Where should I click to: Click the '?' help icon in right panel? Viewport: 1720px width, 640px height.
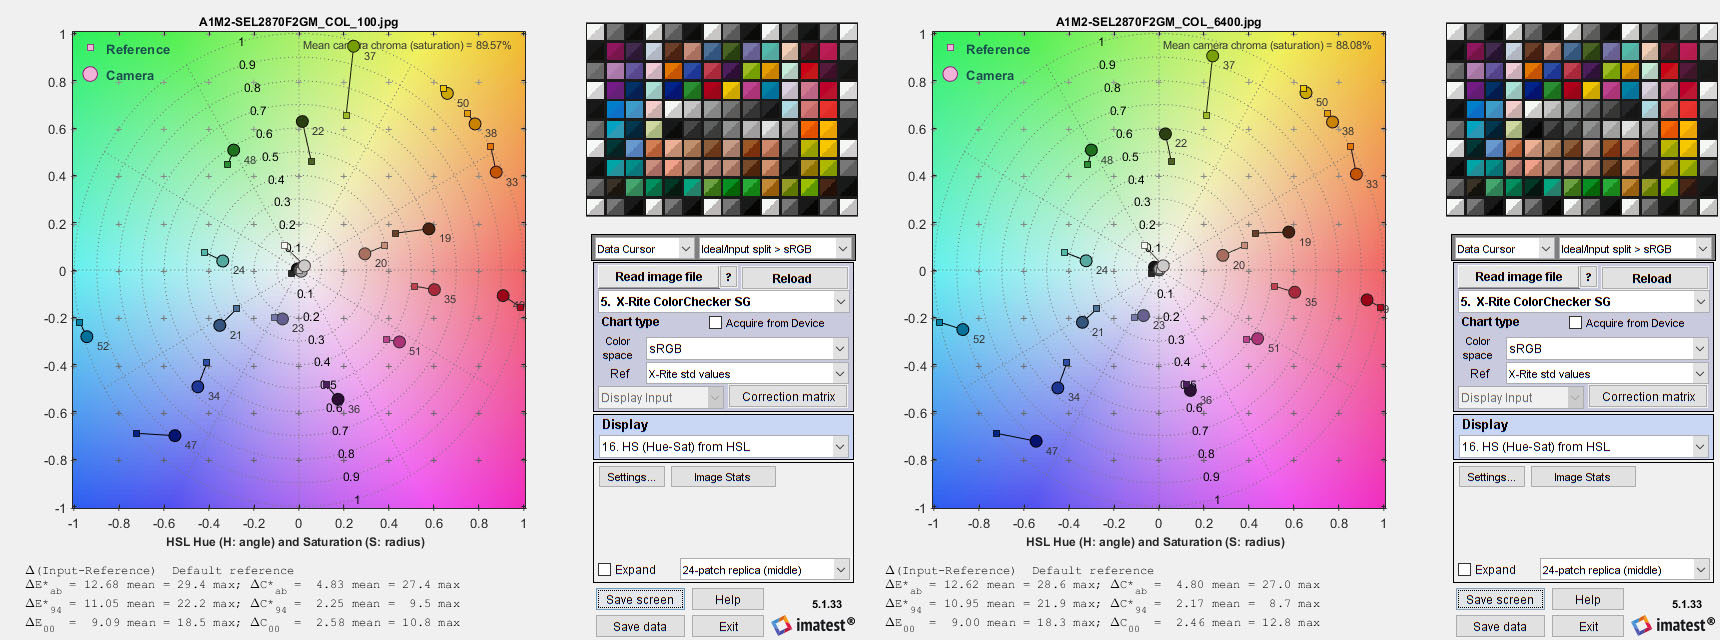click(x=1588, y=277)
